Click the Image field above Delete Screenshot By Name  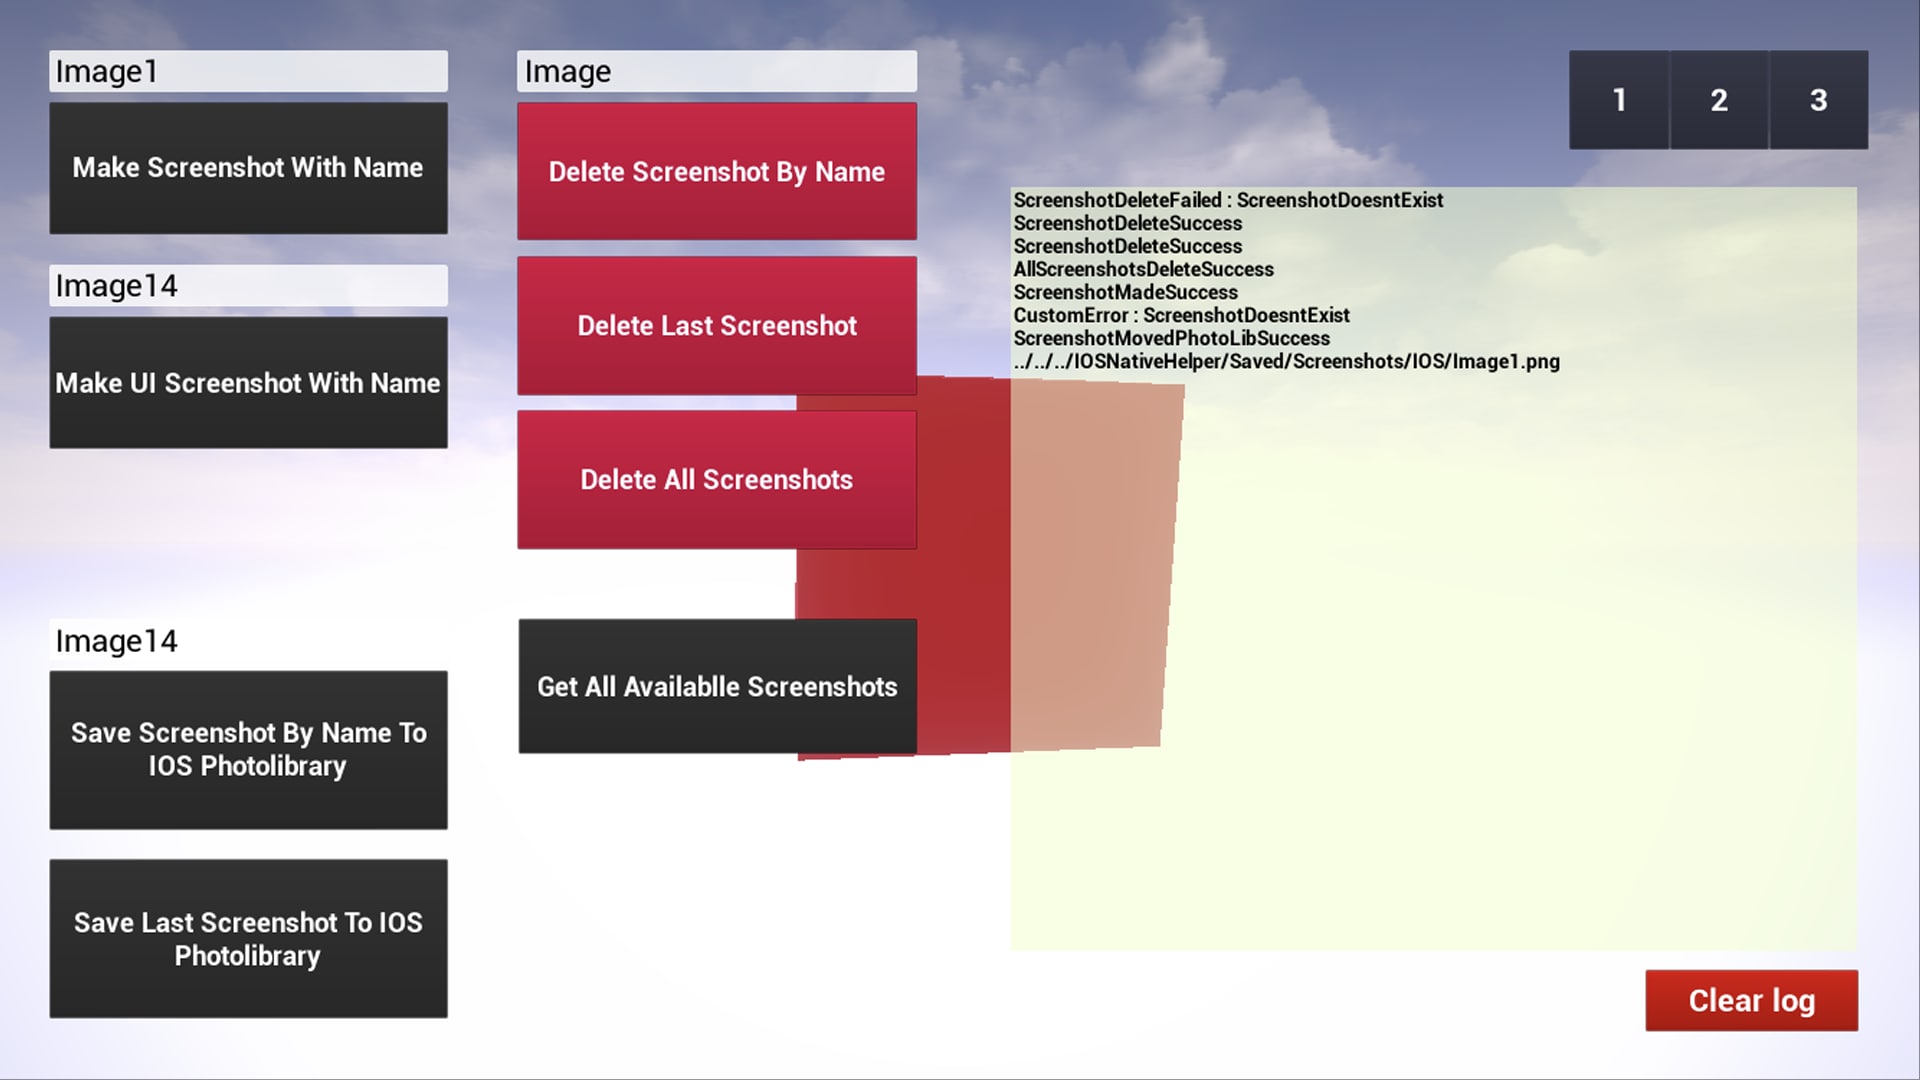tap(716, 70)
